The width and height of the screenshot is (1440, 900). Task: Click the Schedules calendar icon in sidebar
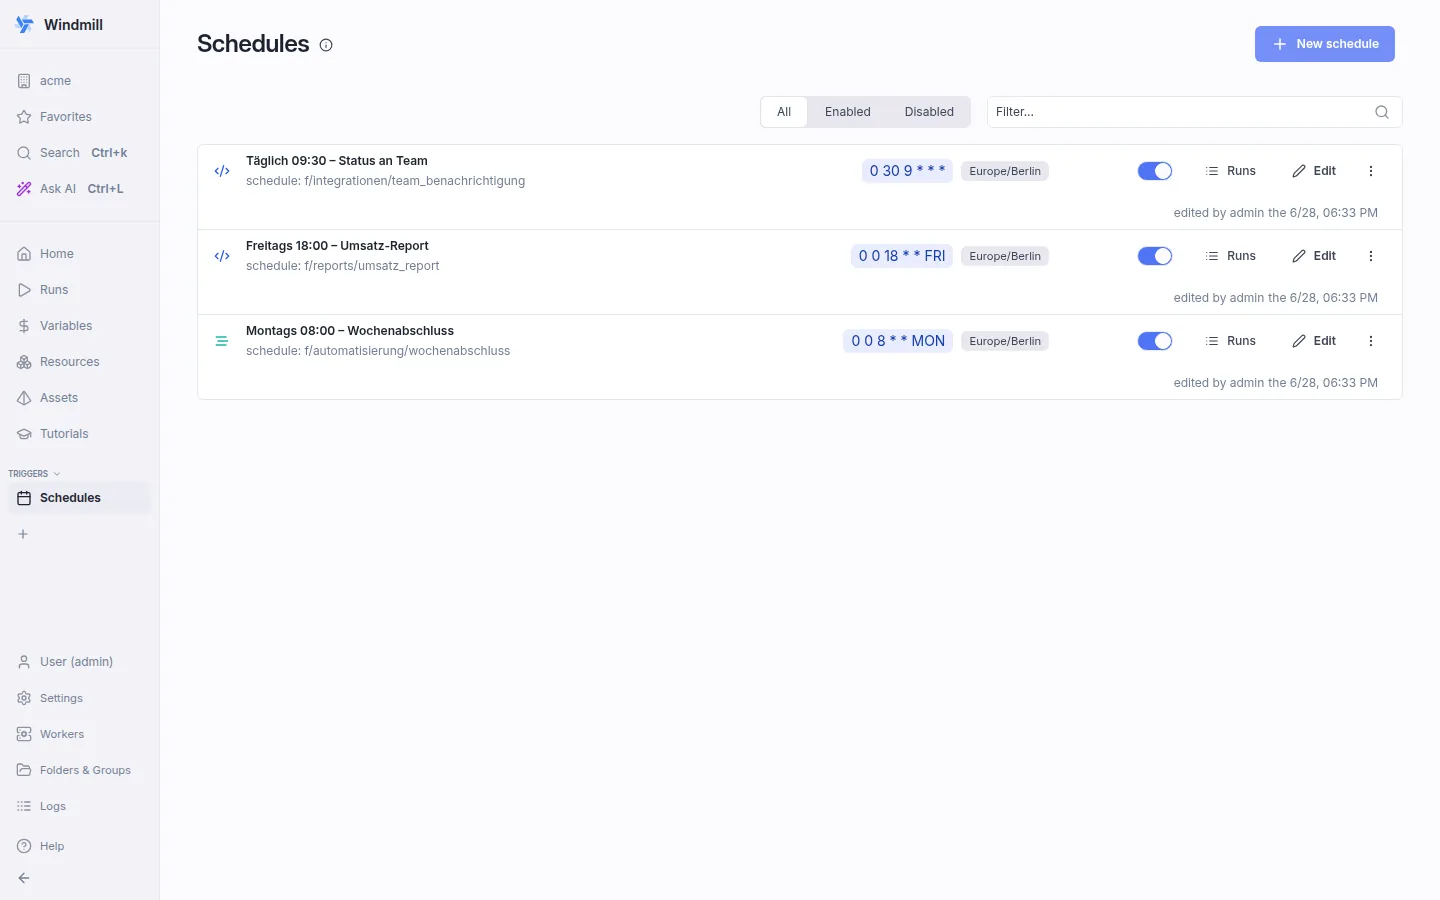point(24,498)
